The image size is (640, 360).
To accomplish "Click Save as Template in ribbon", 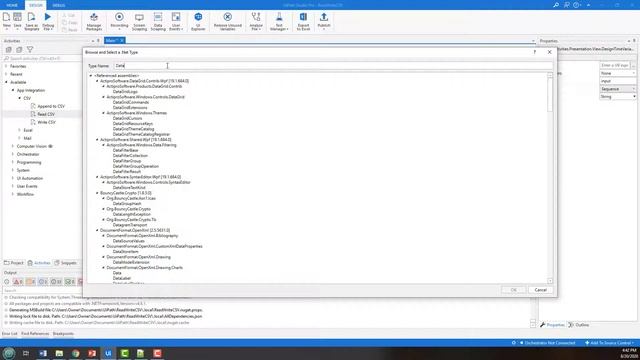I will pyautogui.click(x=31, y=21).
